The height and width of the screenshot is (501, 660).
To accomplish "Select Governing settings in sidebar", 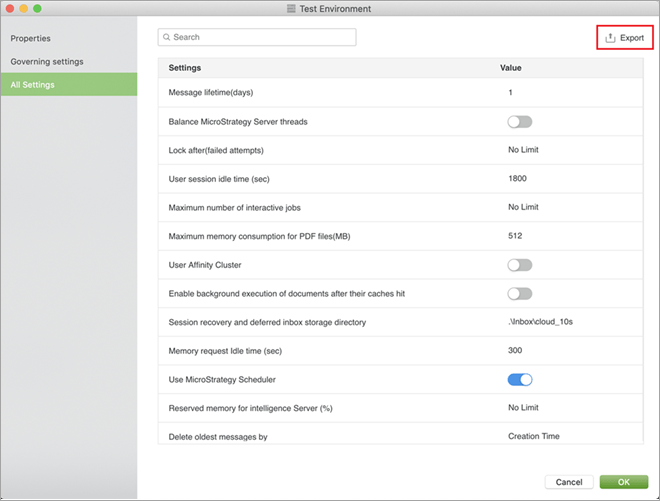I will 47,62.
